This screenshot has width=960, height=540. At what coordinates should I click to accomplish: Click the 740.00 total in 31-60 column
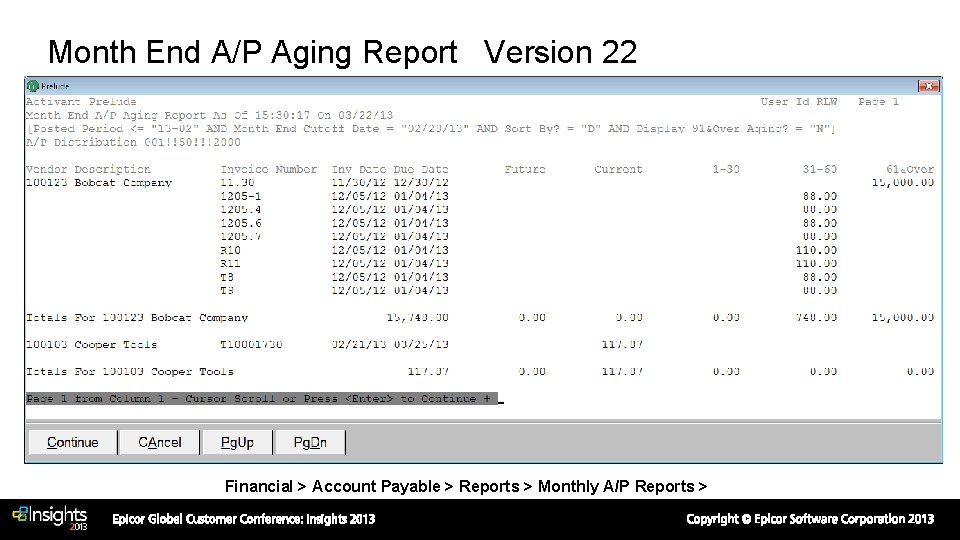pos(816,317)
